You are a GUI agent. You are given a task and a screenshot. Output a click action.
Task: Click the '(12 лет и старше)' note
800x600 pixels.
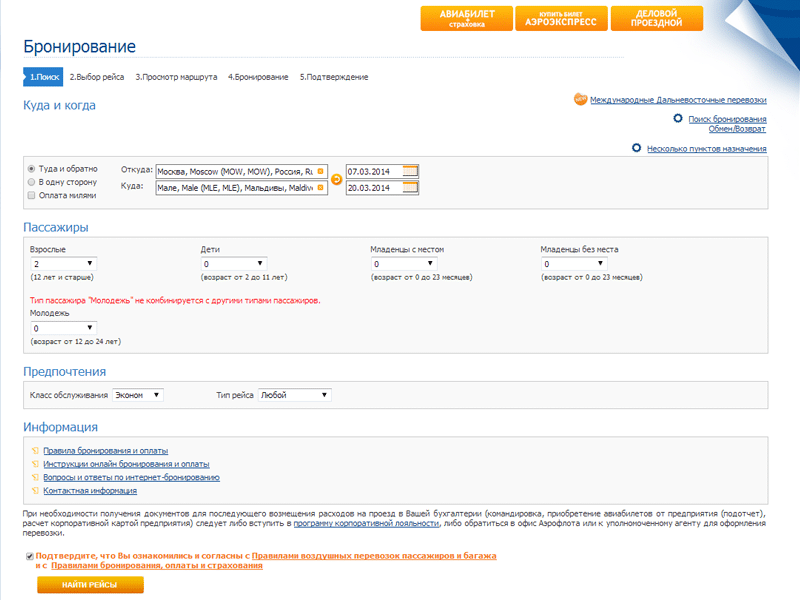click(62, 277)
